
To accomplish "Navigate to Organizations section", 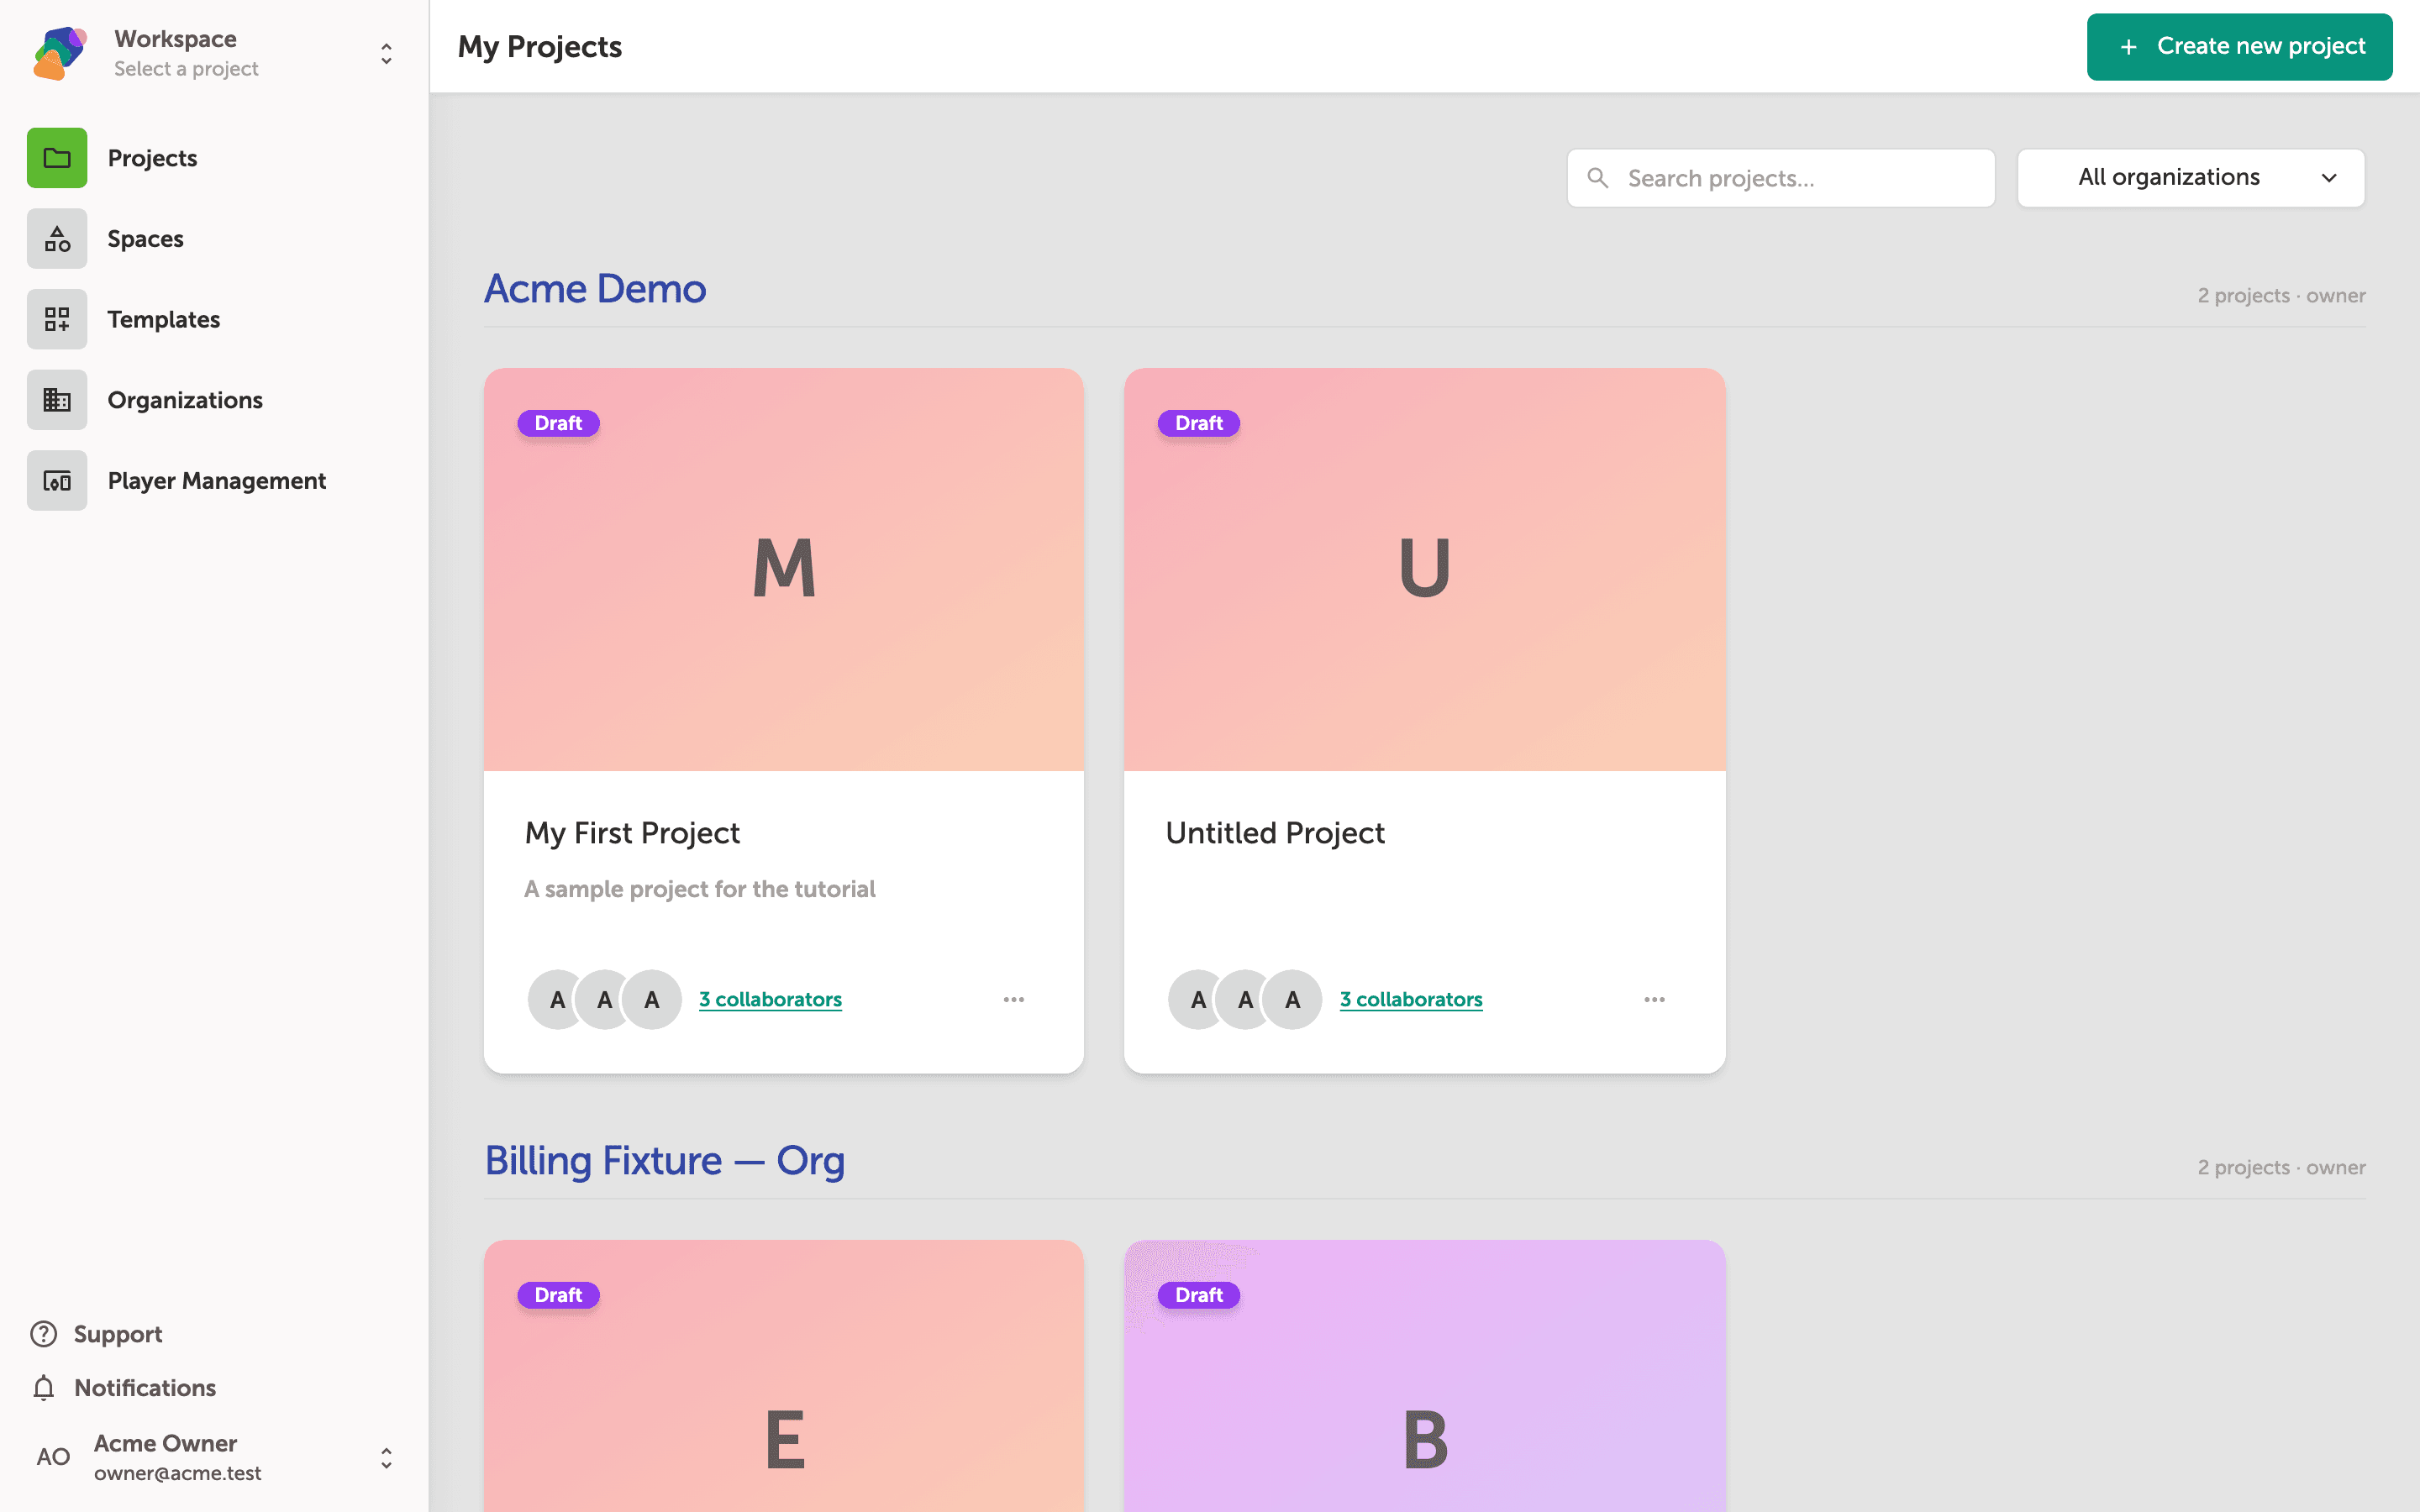I will coord(185,400).
